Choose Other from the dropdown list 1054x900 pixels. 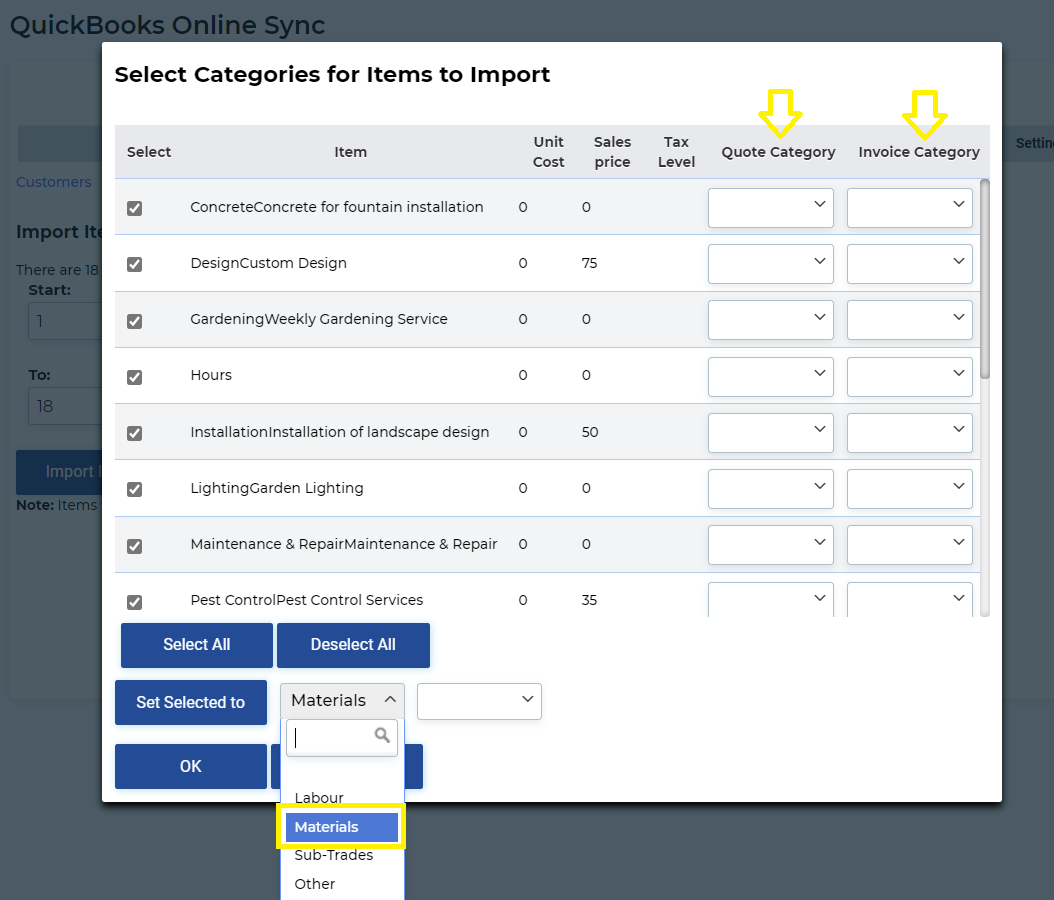315,884
